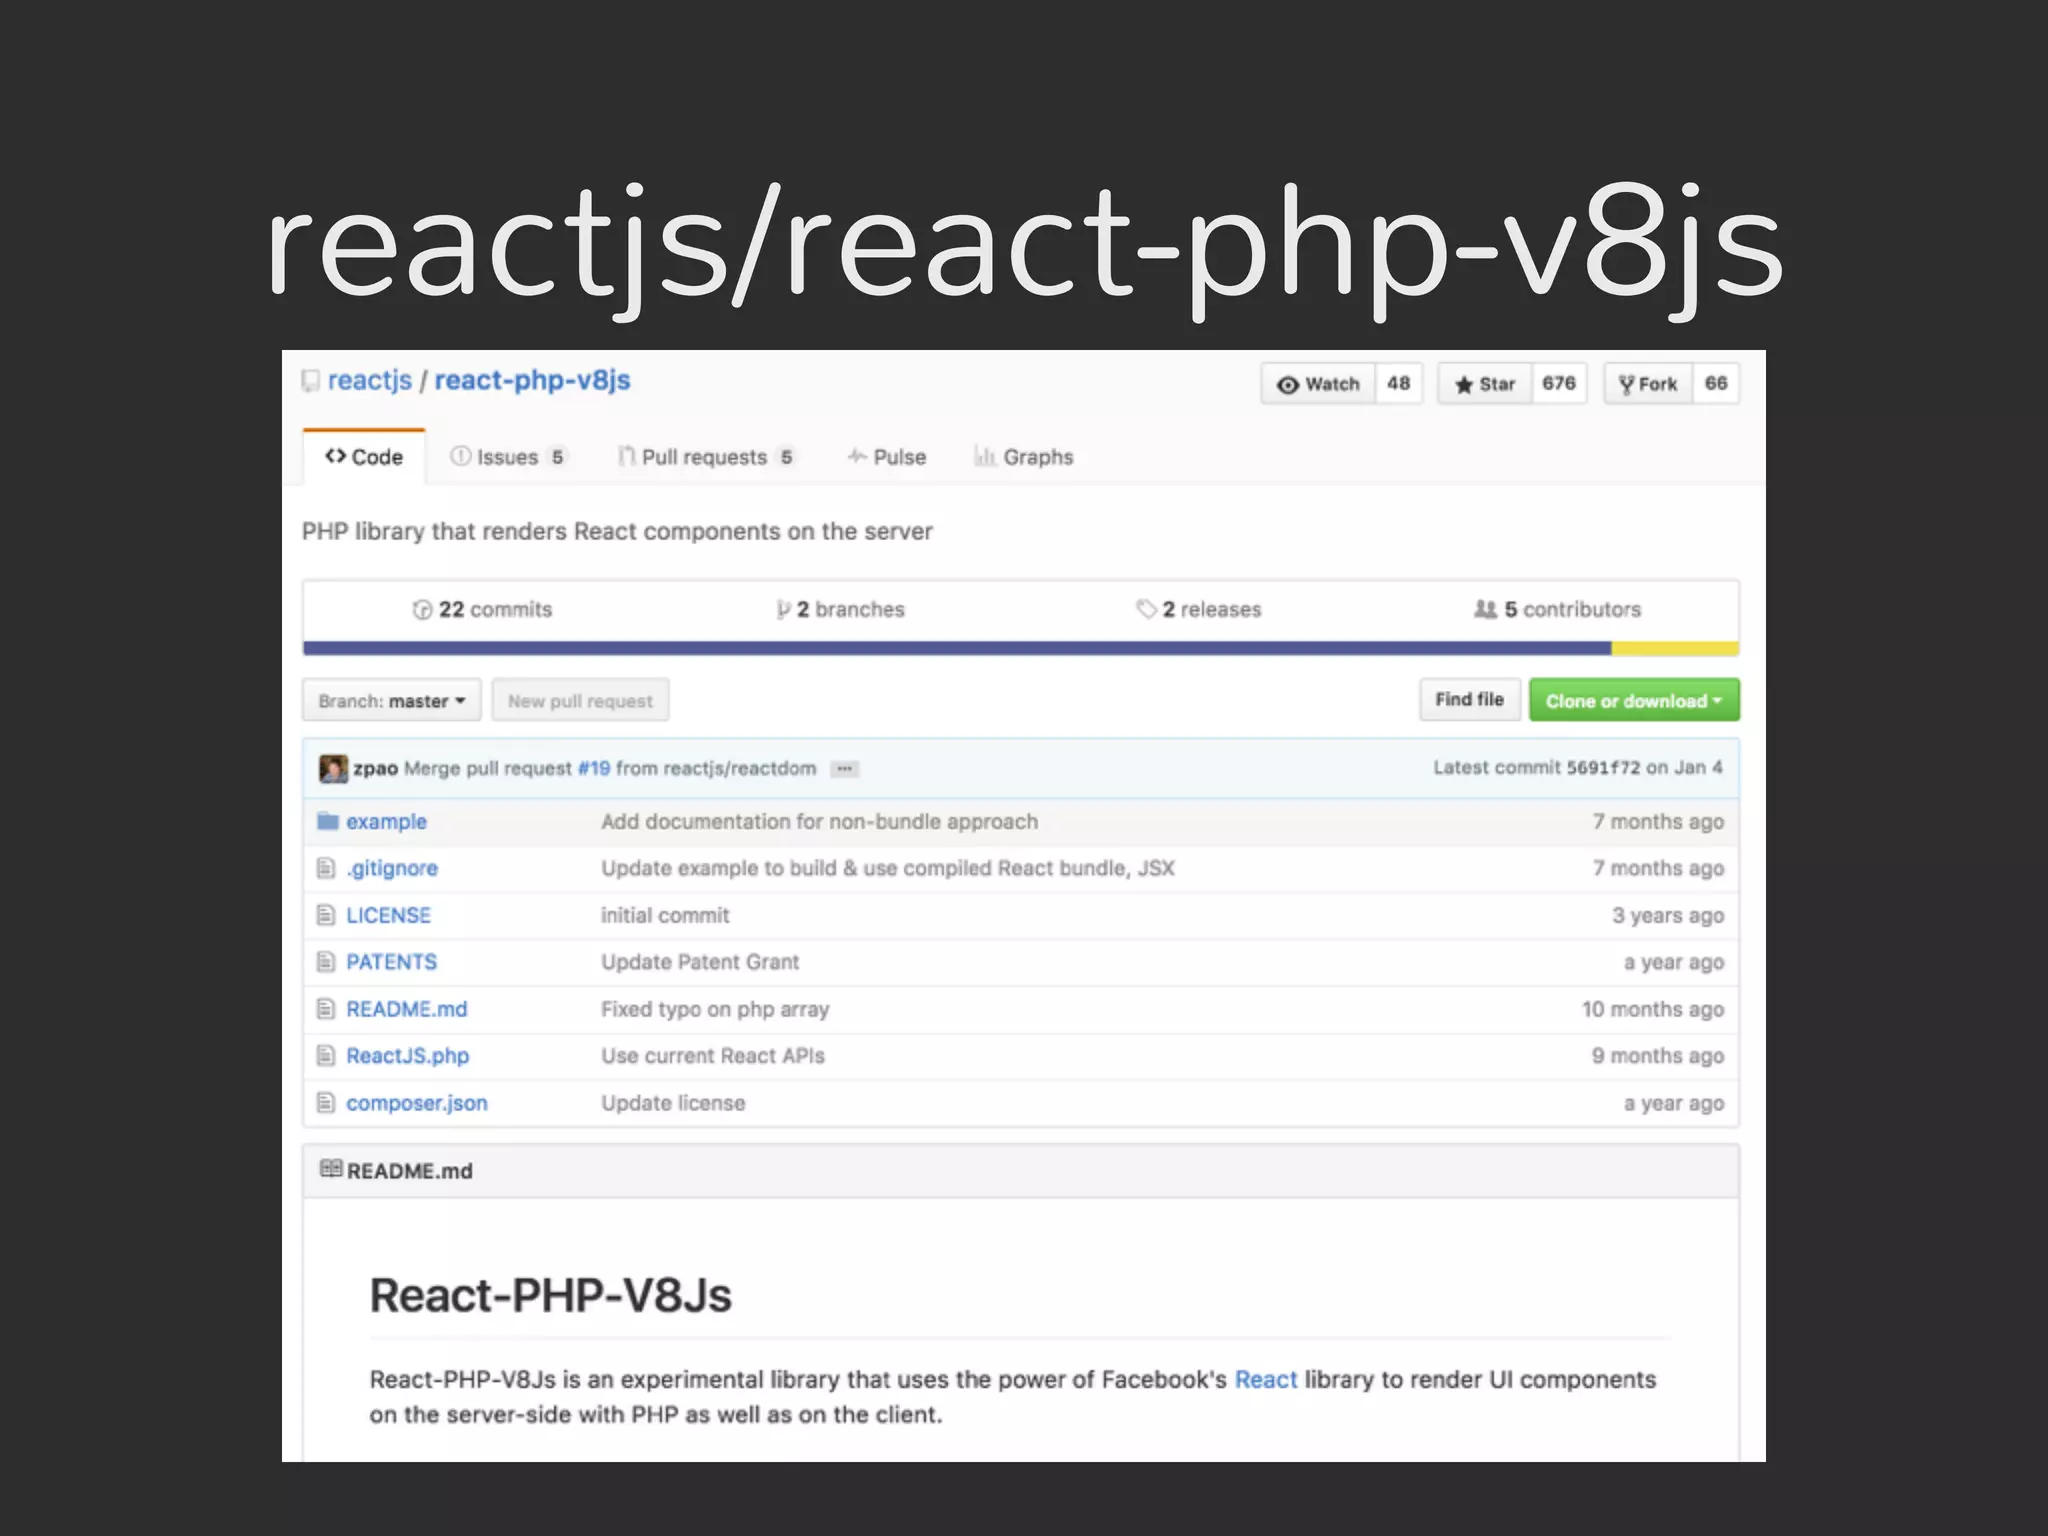The image size is (2048, 1536).
Task: Open latest commit 5691f72
Action: (1603, 767)
